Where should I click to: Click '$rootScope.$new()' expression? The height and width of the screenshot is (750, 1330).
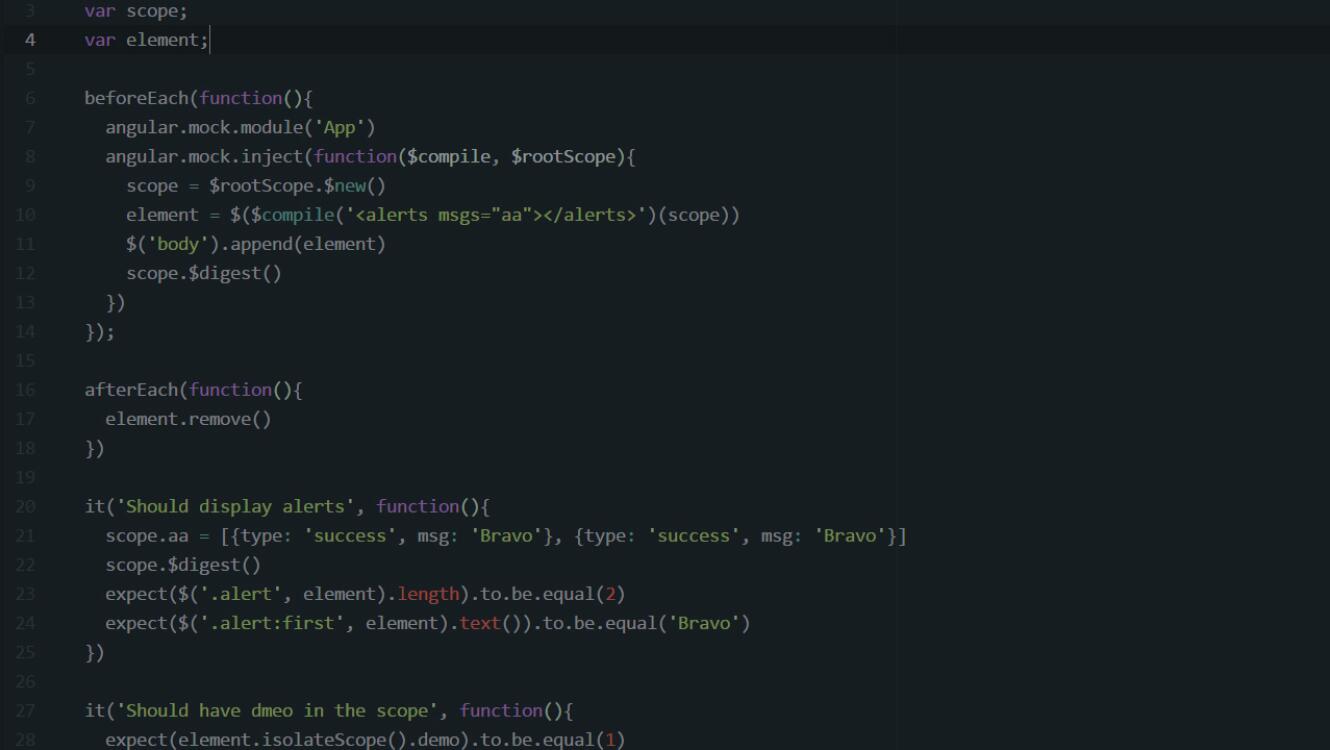pos(297,186)
